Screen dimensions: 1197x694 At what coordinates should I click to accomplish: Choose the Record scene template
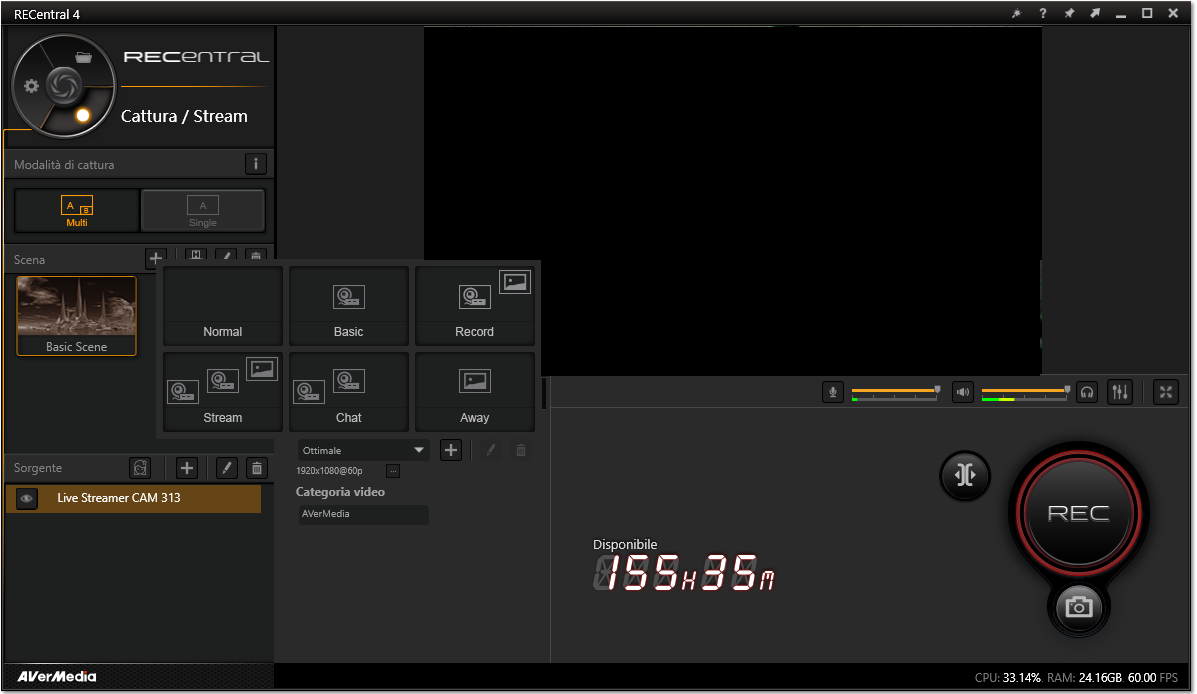[x=475, y=306]
